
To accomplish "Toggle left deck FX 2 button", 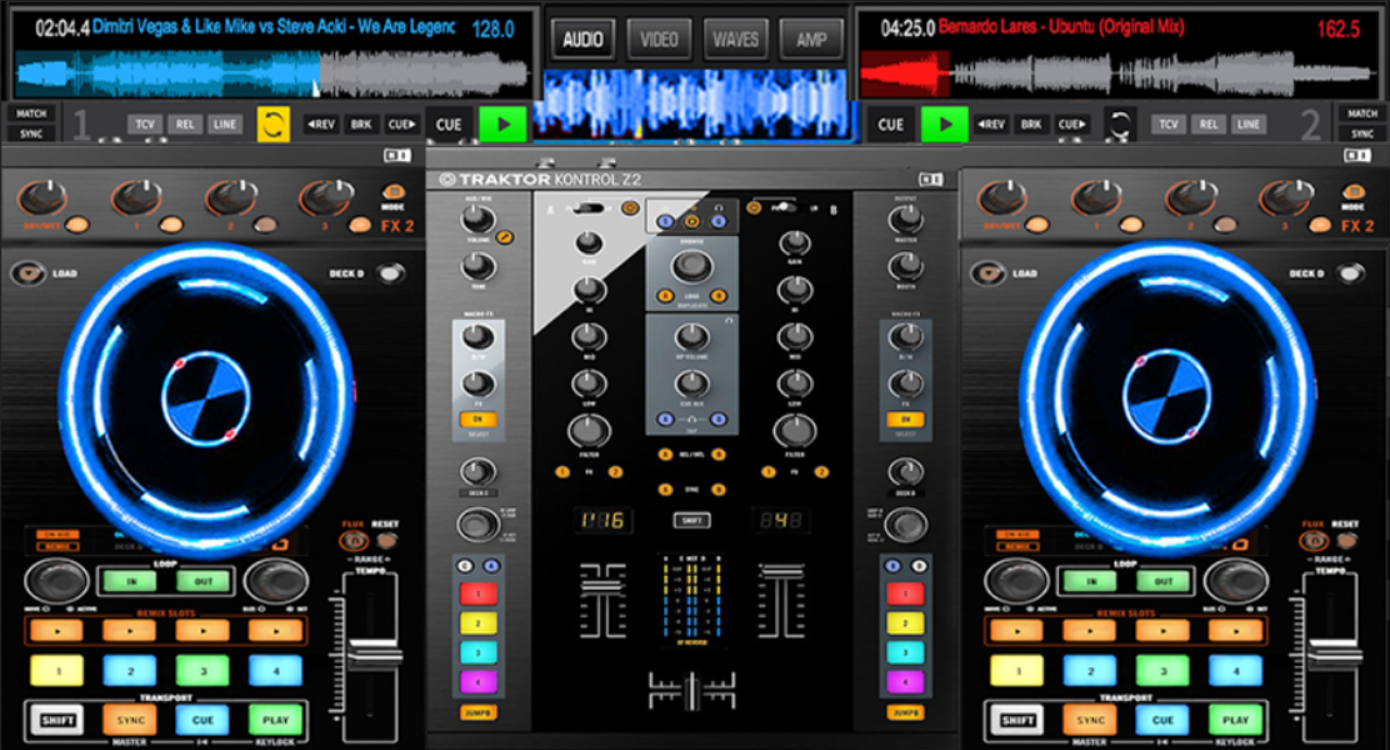I will click(265, 225).
